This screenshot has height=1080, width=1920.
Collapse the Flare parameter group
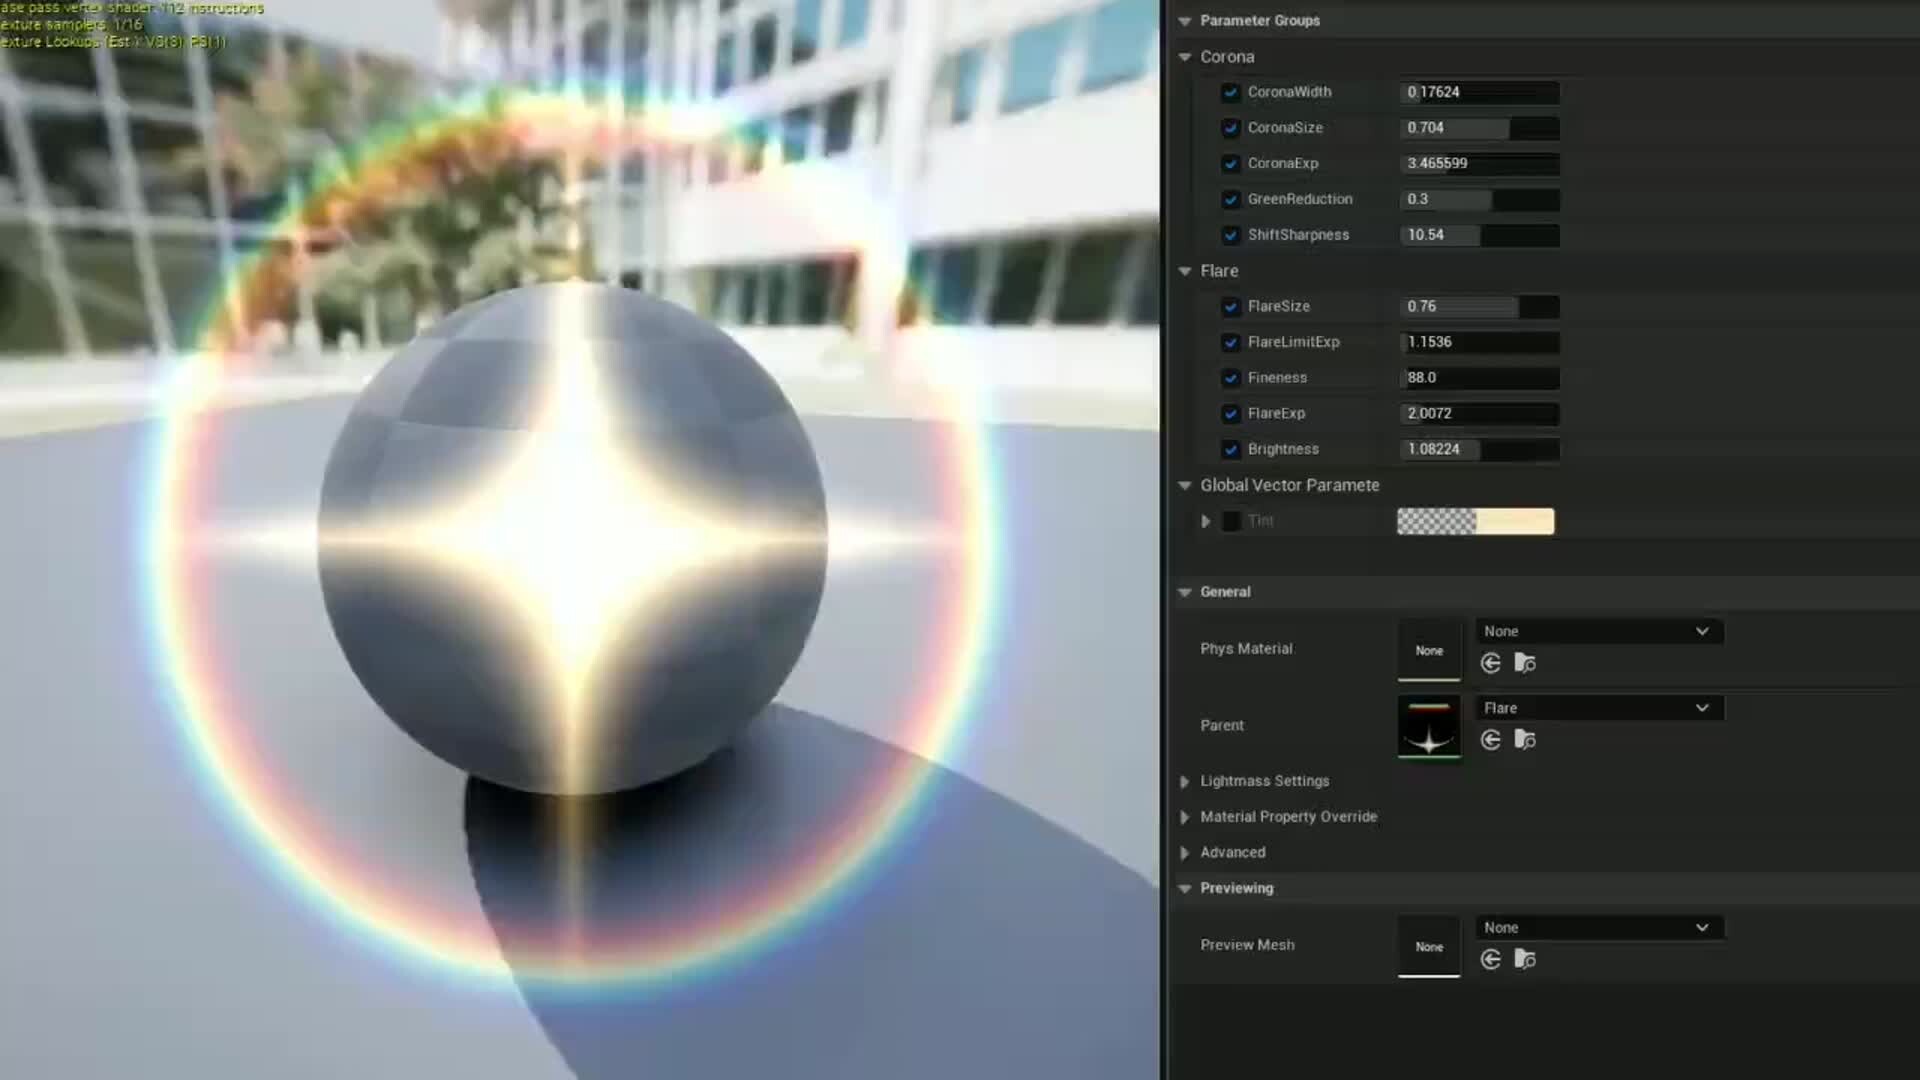1185,271
